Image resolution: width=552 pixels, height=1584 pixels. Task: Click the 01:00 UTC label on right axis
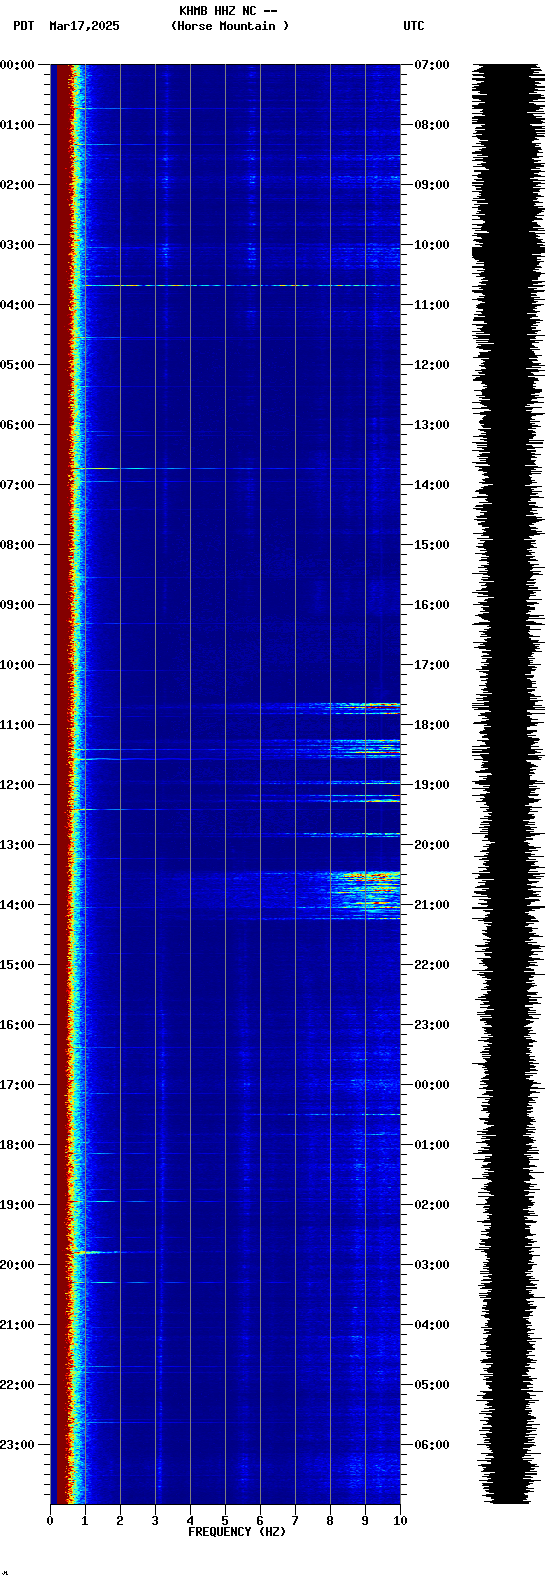tap(432, 1145)
